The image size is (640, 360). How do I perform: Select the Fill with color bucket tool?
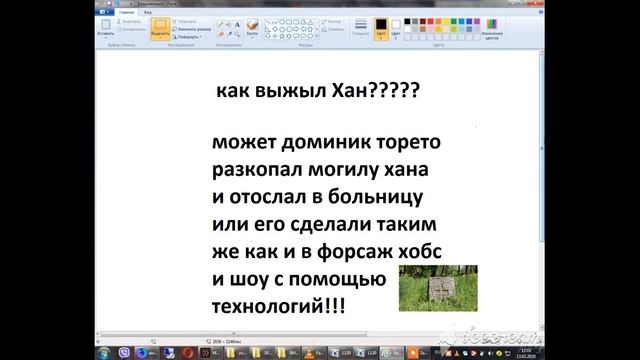pos(229,24)
